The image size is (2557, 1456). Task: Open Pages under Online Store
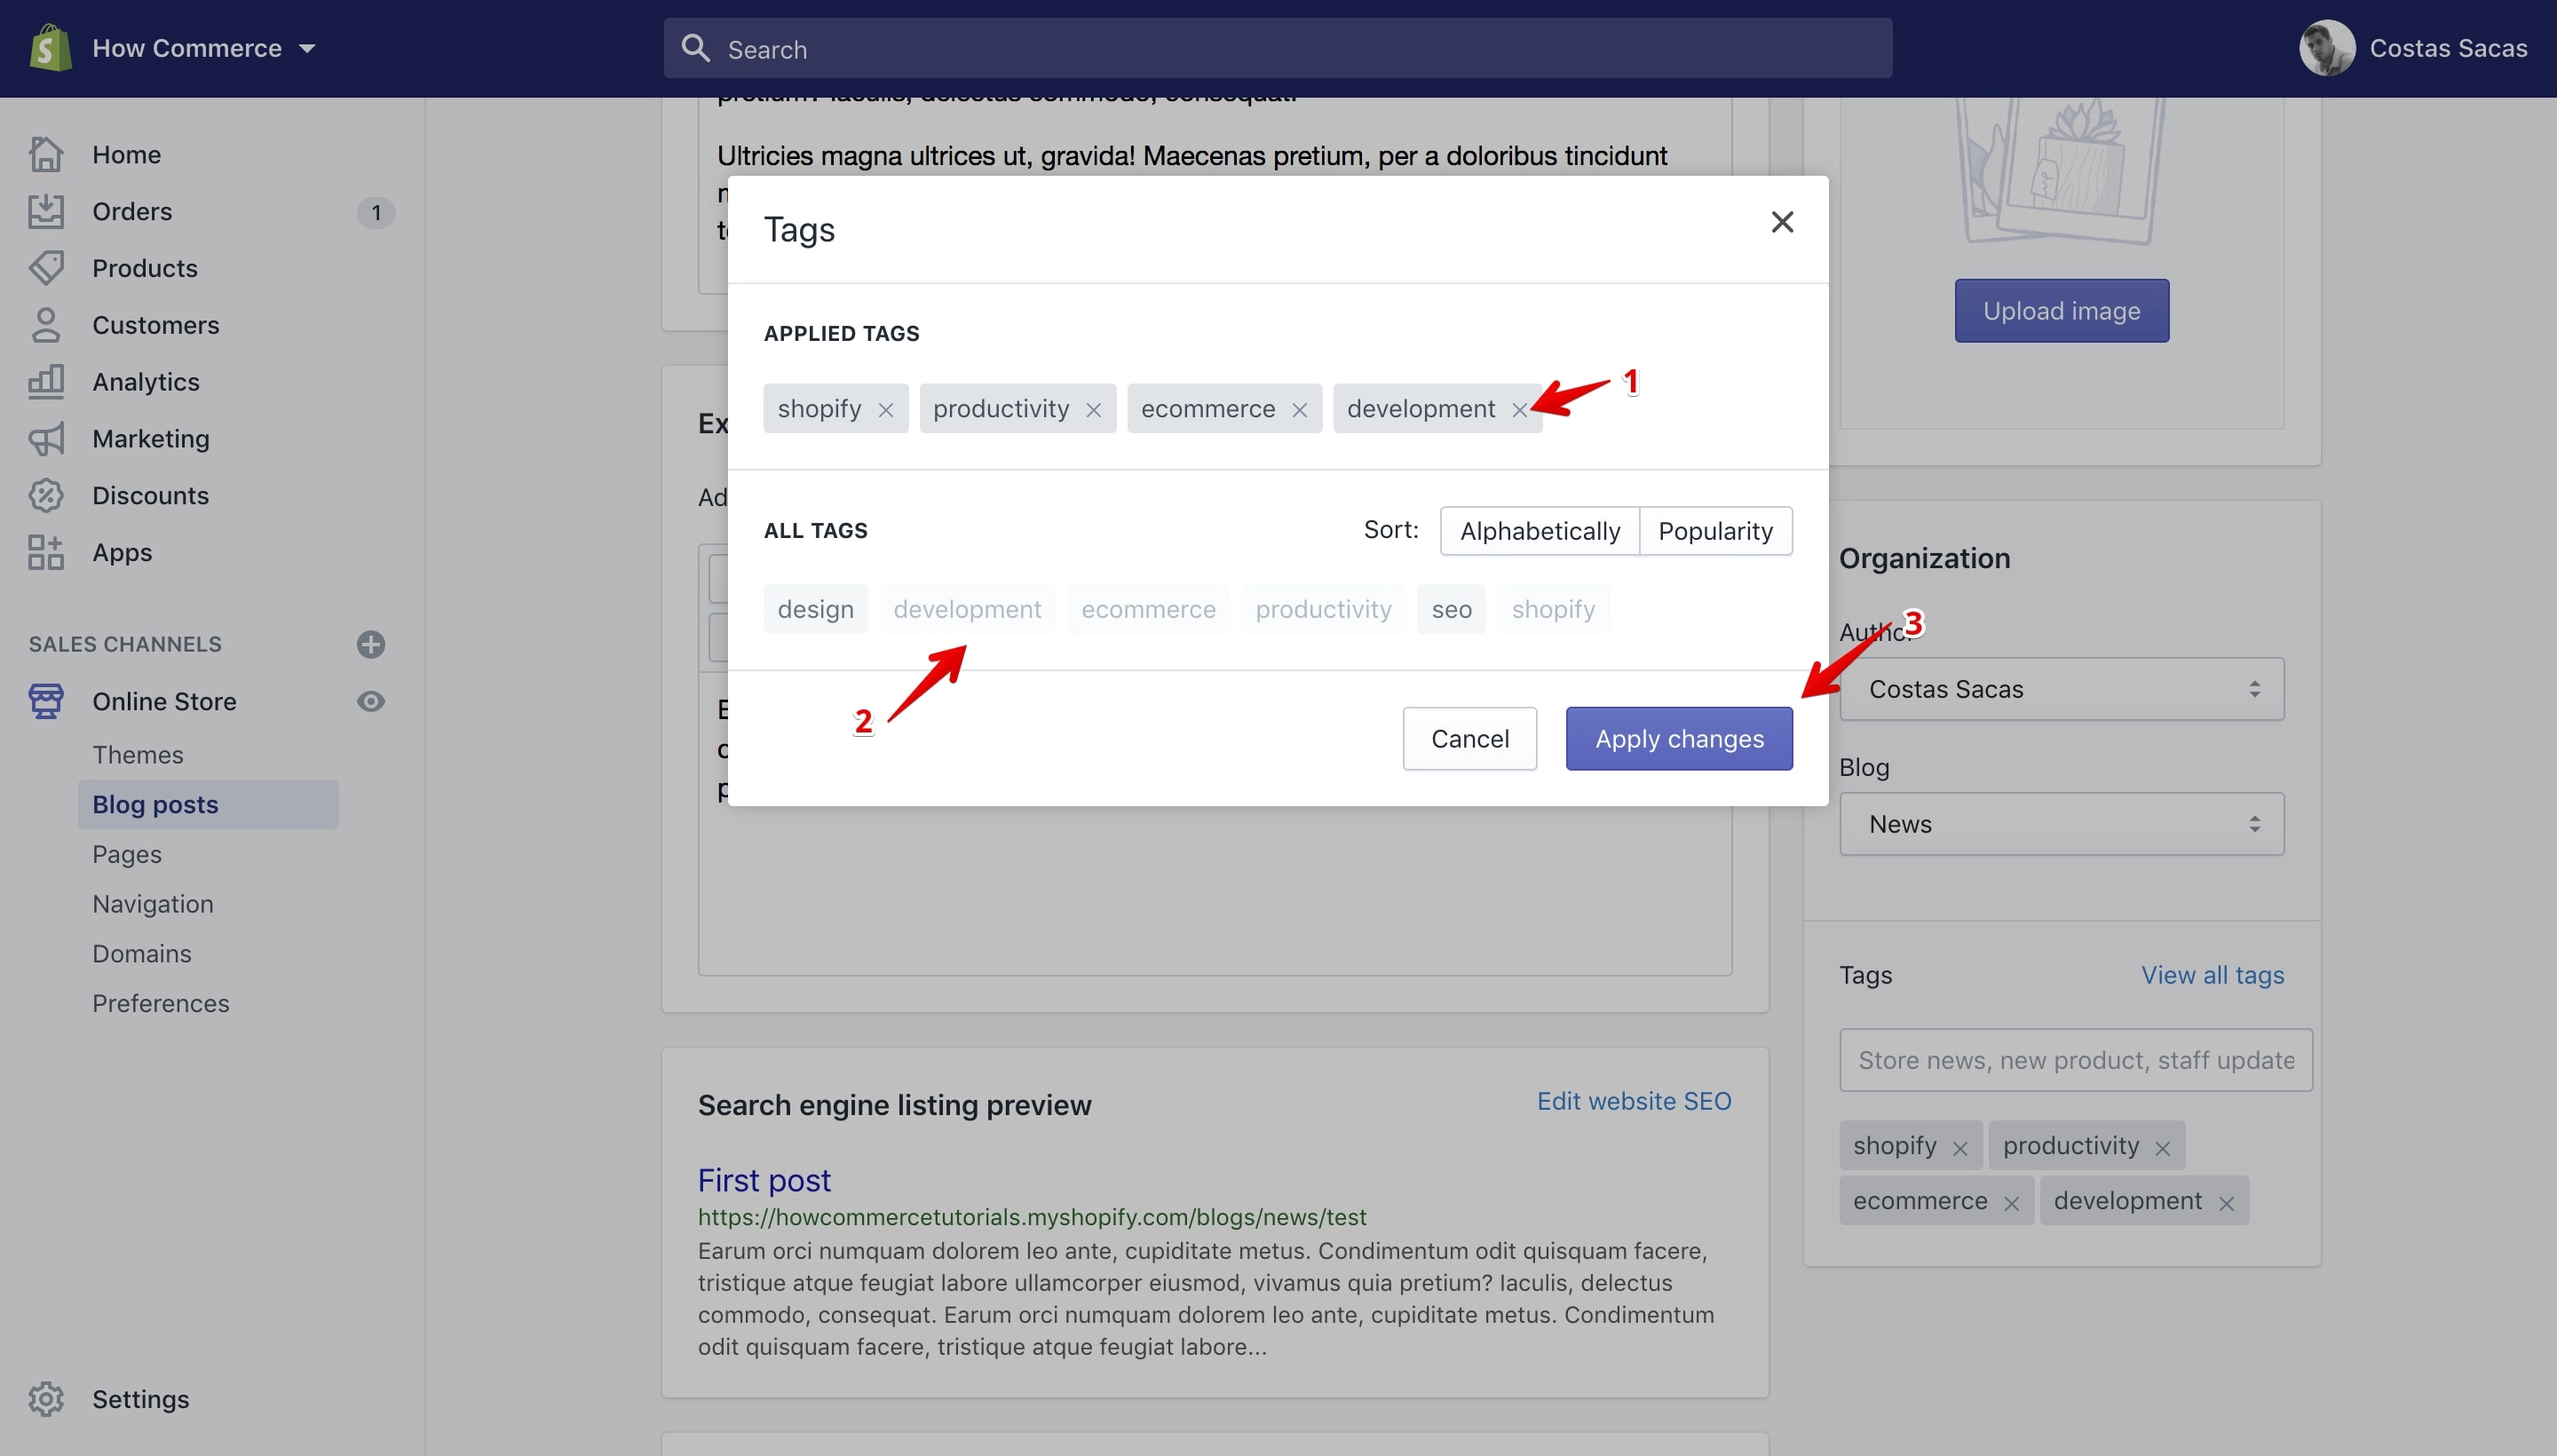coord(127,854)
